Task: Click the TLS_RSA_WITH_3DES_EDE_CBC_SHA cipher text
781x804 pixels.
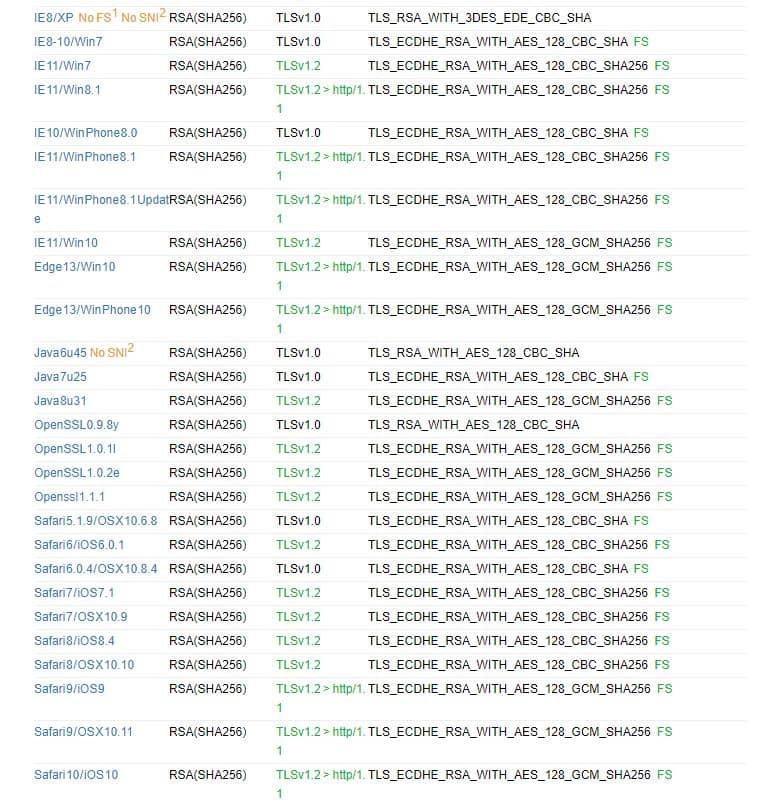Action: 479,18
